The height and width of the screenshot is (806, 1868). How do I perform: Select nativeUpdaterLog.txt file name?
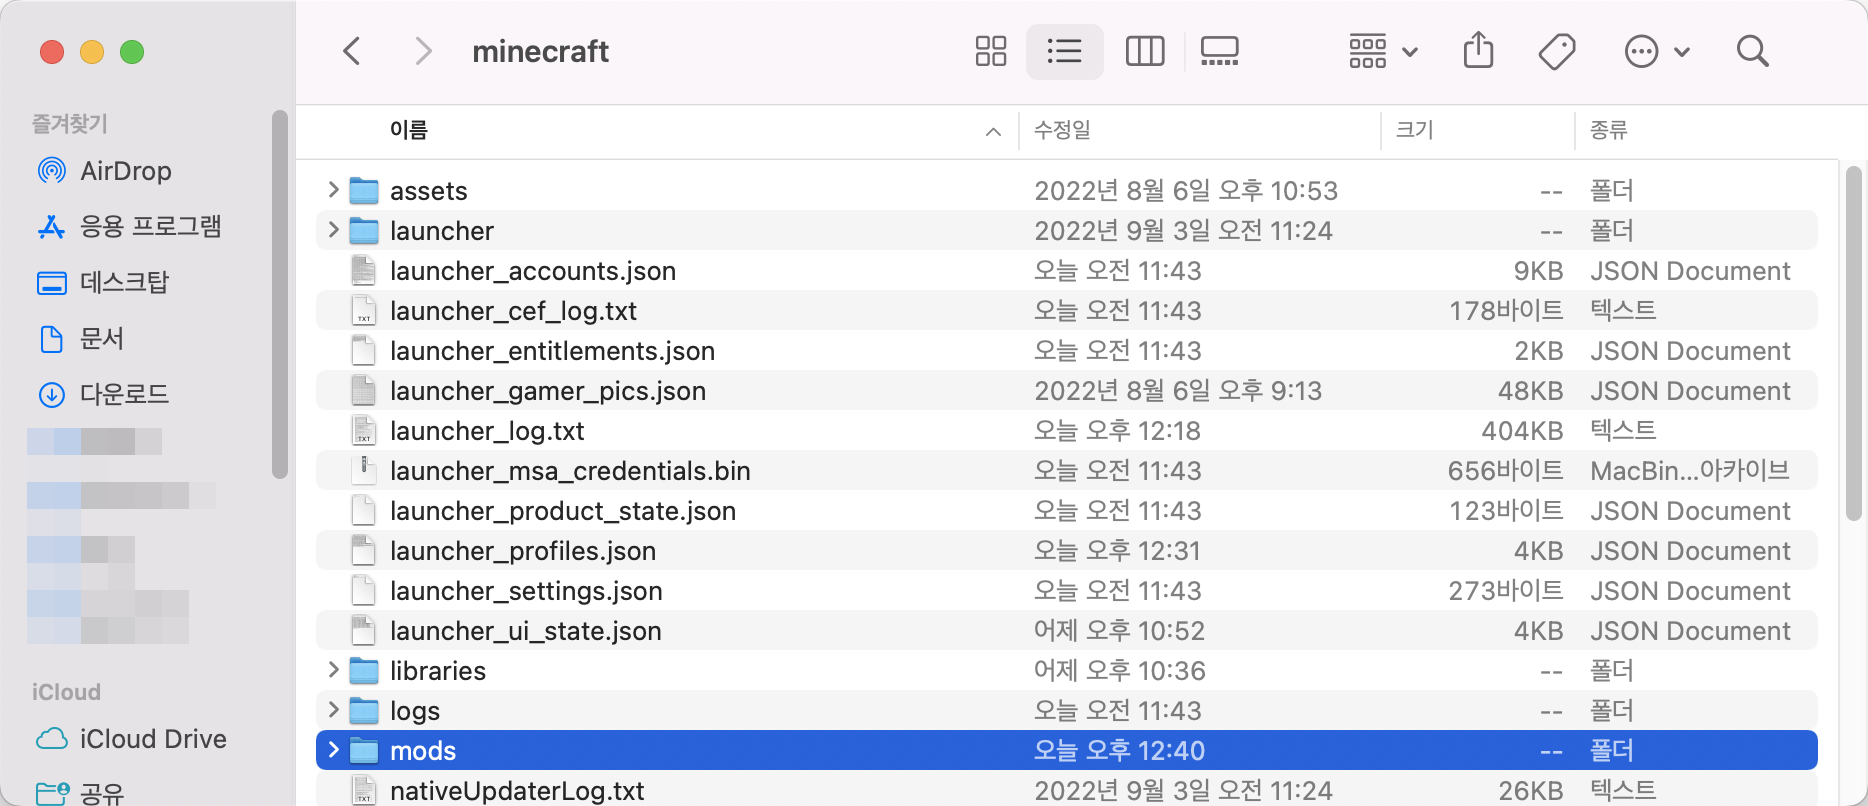(517, 791)
